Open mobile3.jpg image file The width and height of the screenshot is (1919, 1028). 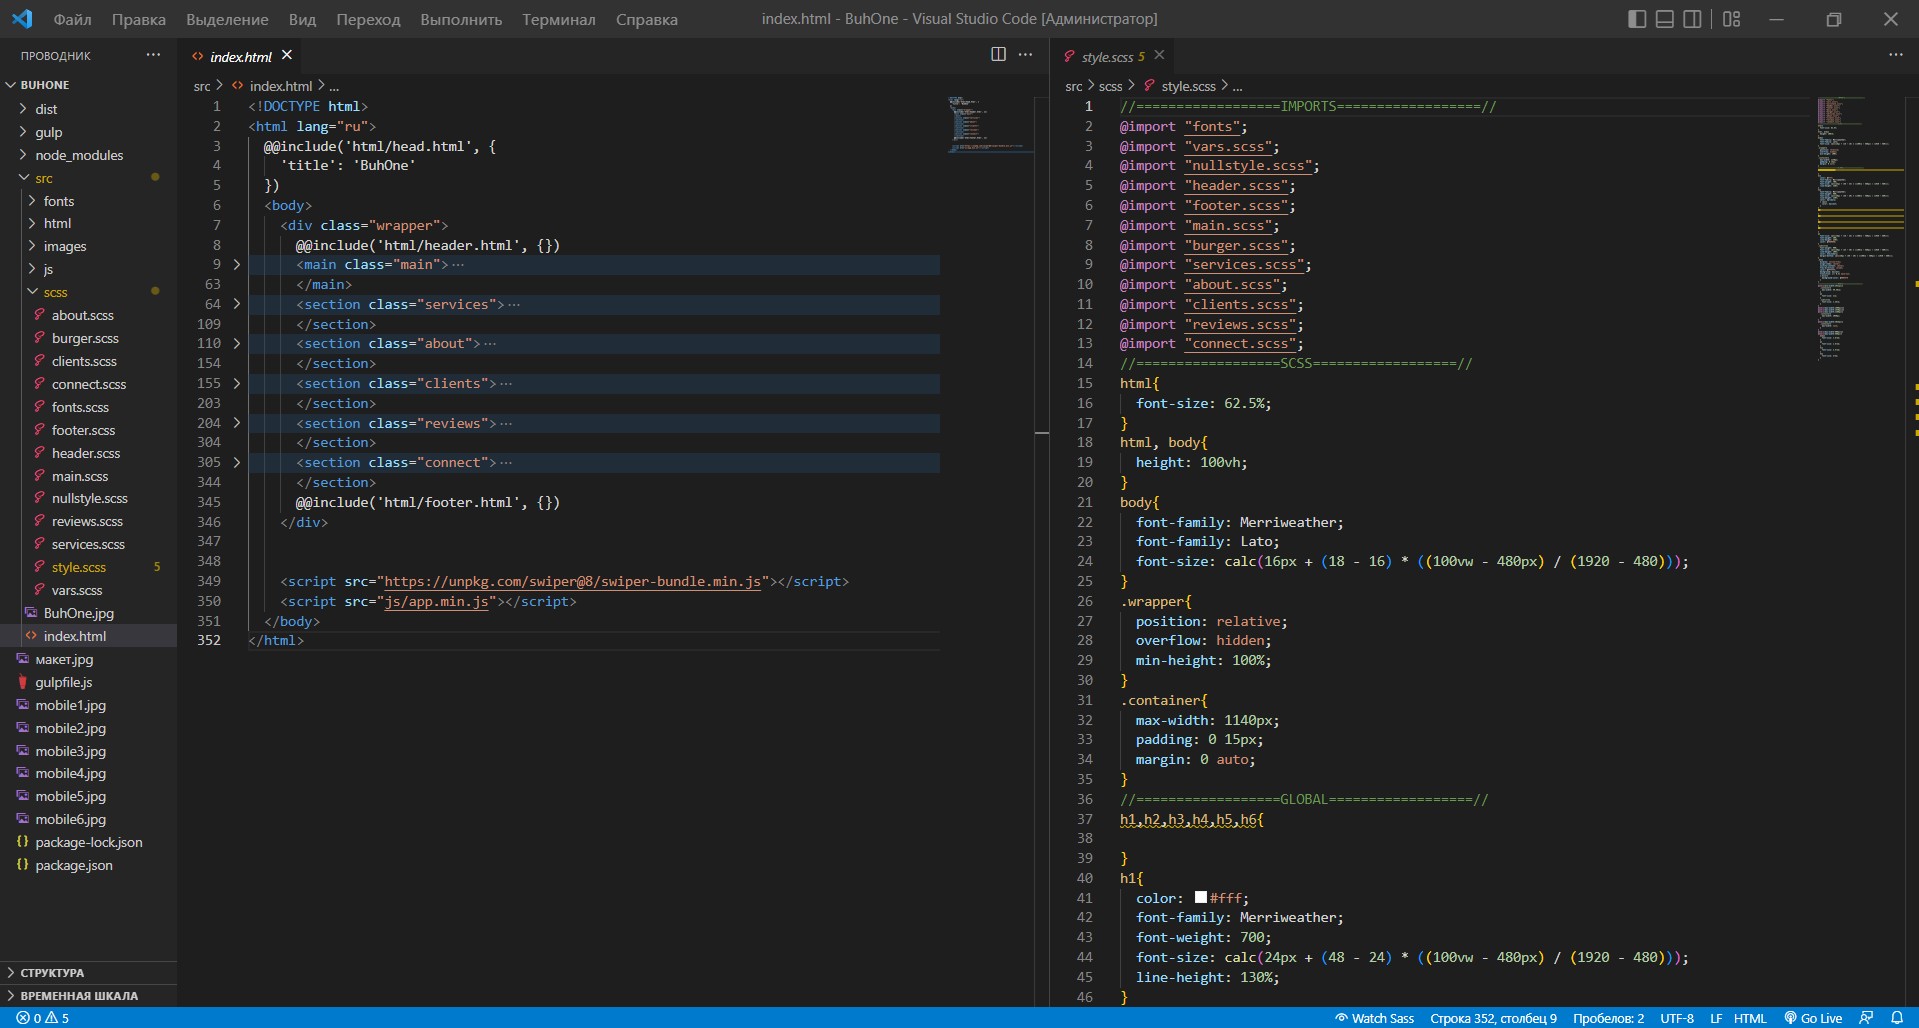pyautogui.click(x=88, y=751)
